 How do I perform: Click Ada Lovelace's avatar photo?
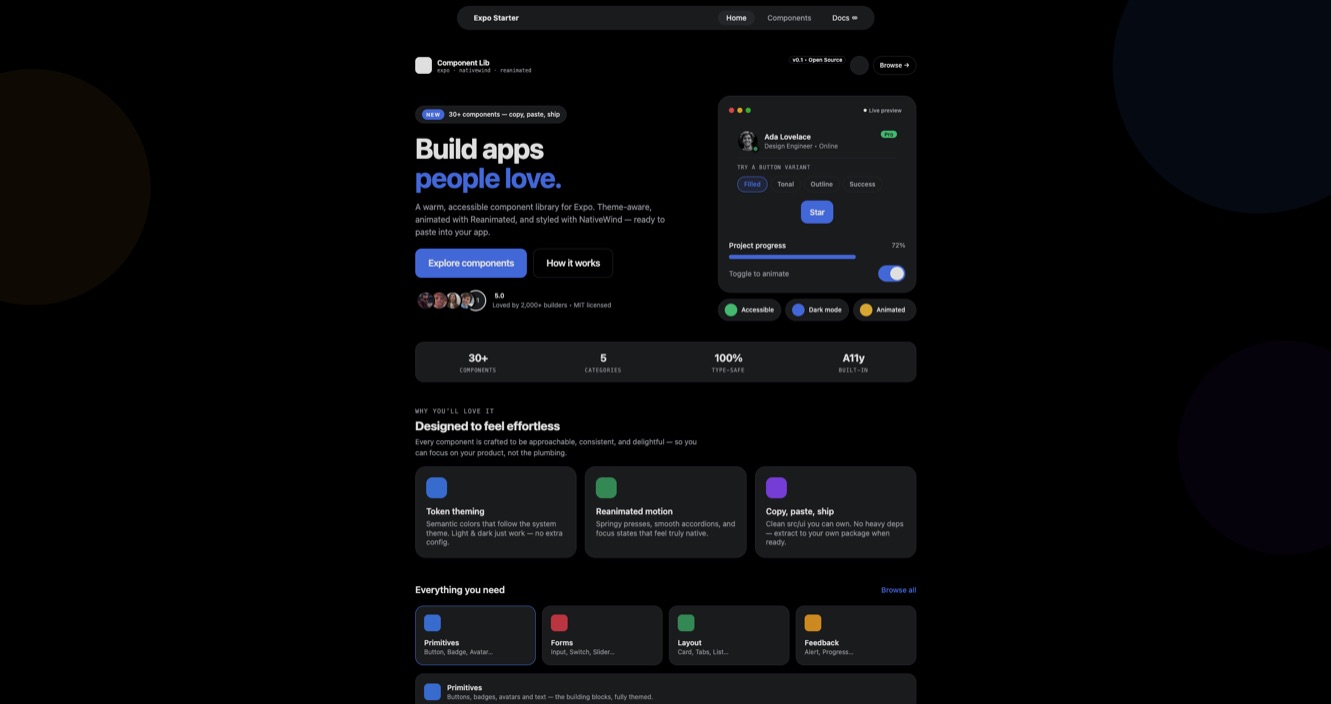point(747,141)
